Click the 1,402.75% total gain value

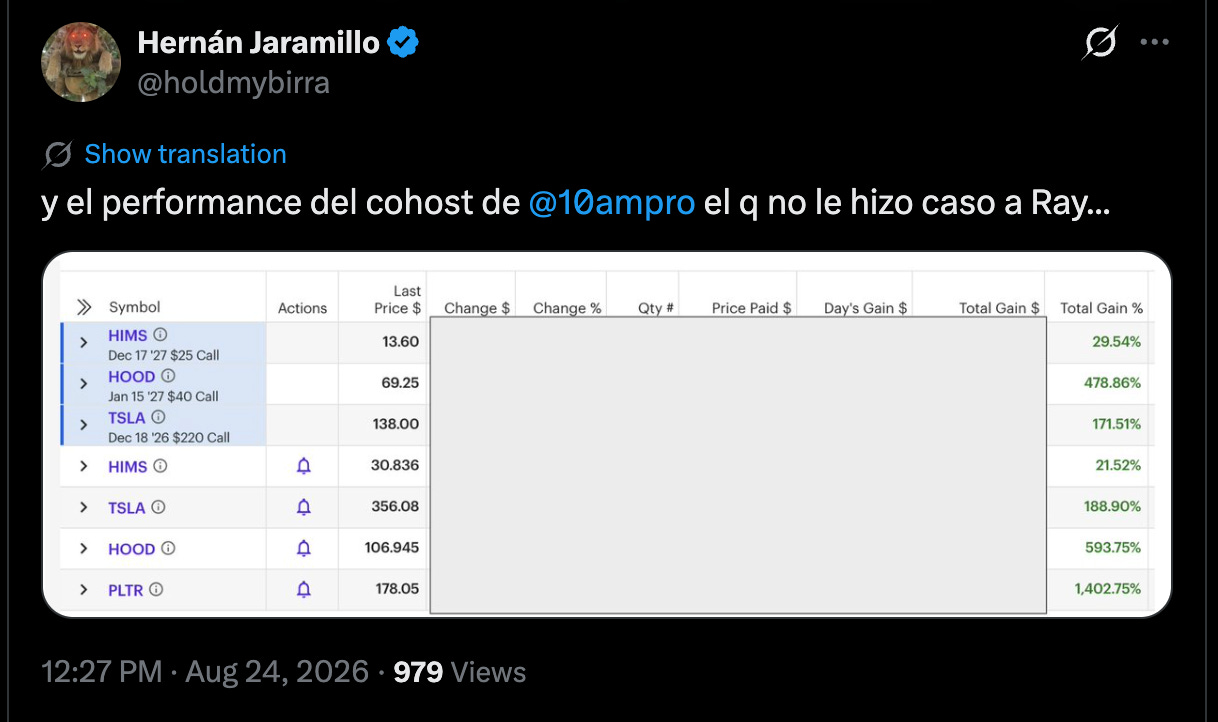coord(1108,588)
